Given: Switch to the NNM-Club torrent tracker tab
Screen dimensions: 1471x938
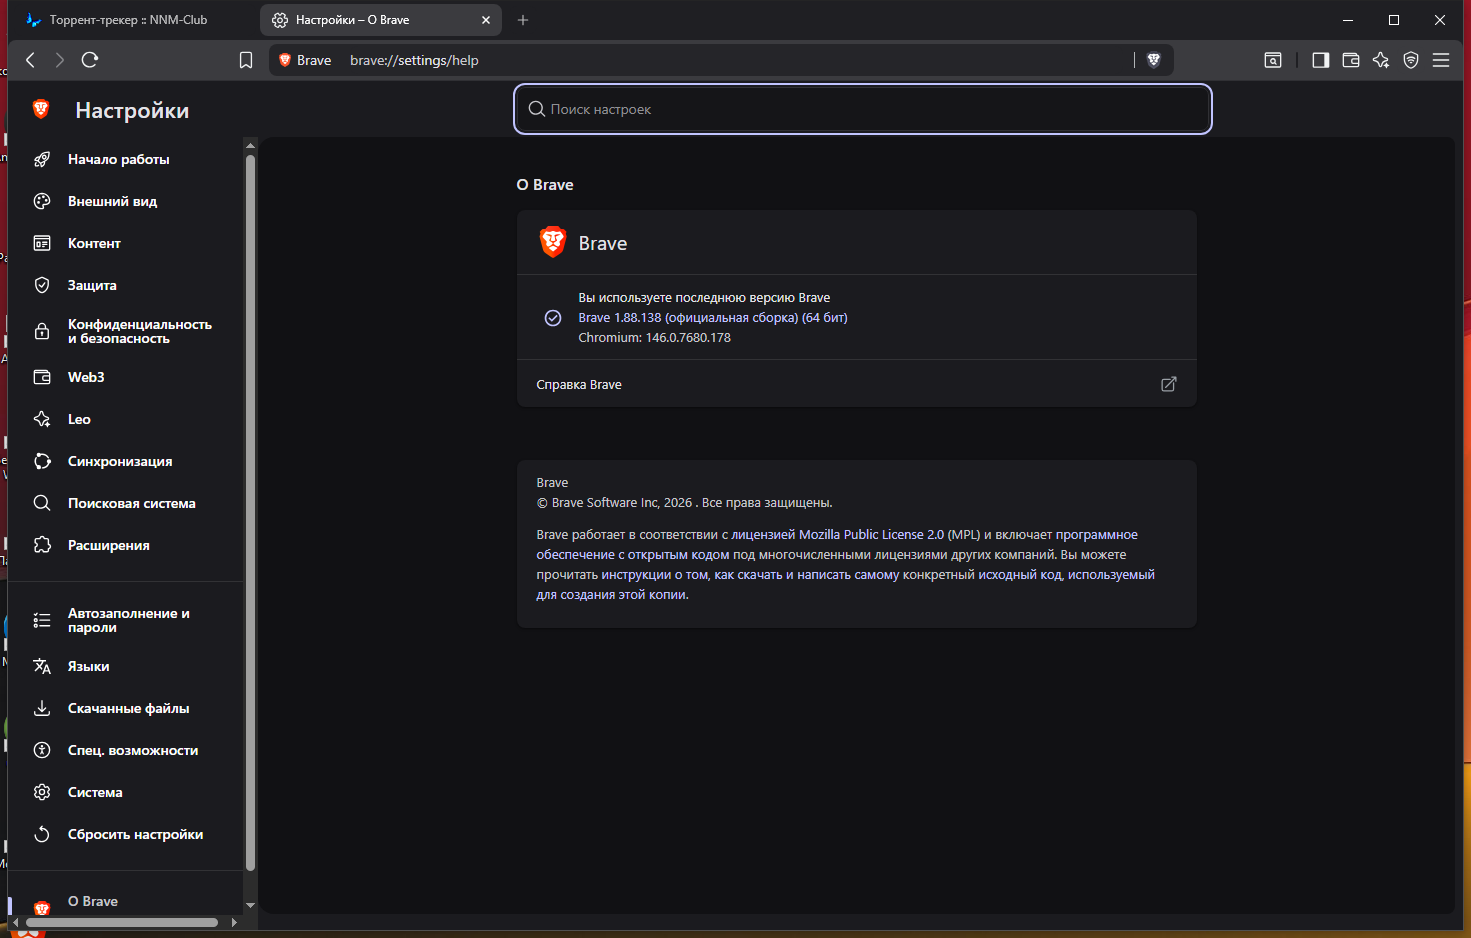Looking at the screenshot, I should [x=128, y=20].
